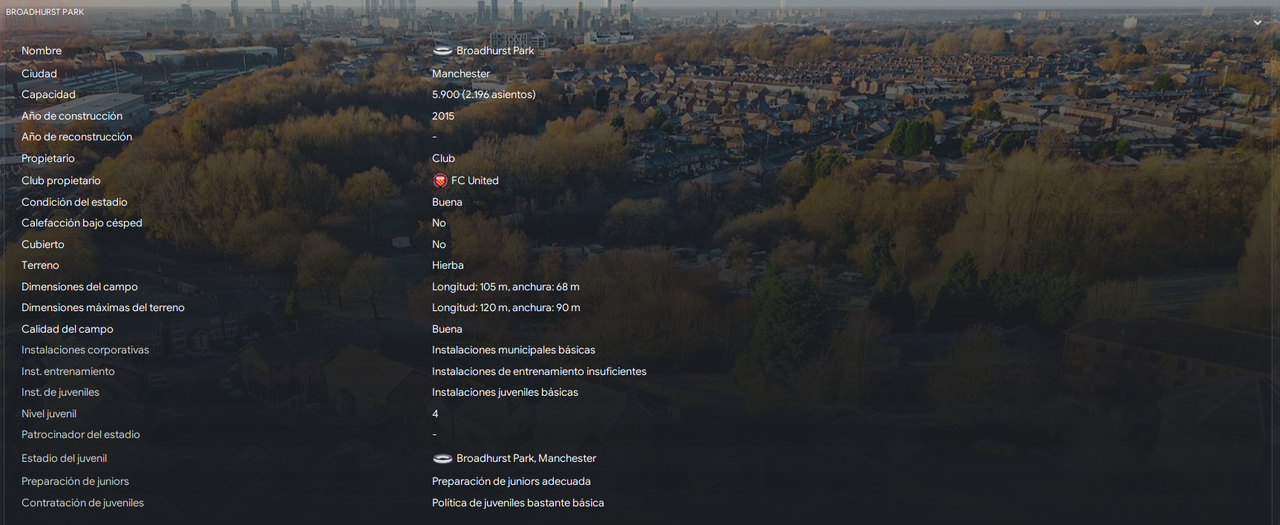Click Calidad del campo value Buena
The width and height of the screenshot is (1280, 525).
click(x=447, y=329)
